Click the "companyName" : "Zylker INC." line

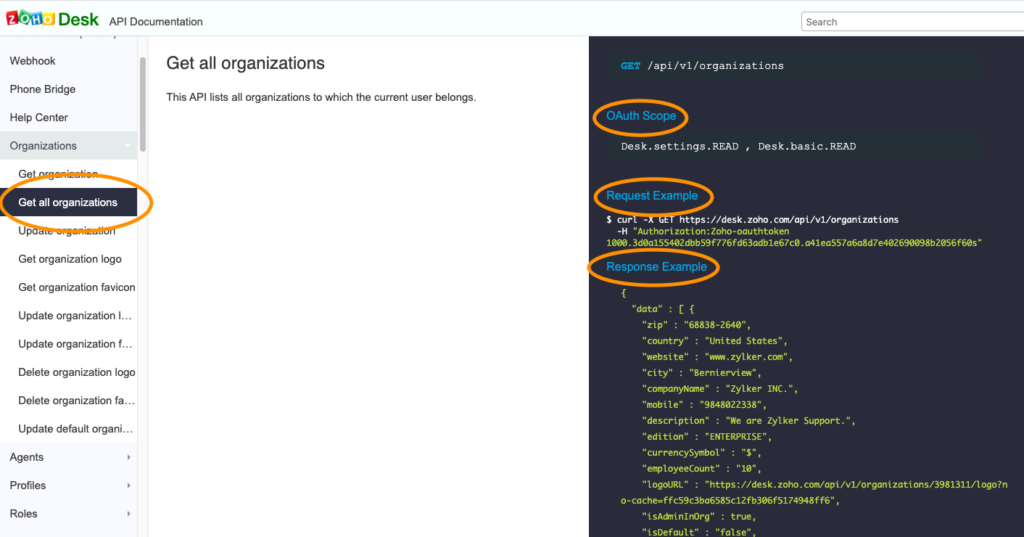click(720, 389)
